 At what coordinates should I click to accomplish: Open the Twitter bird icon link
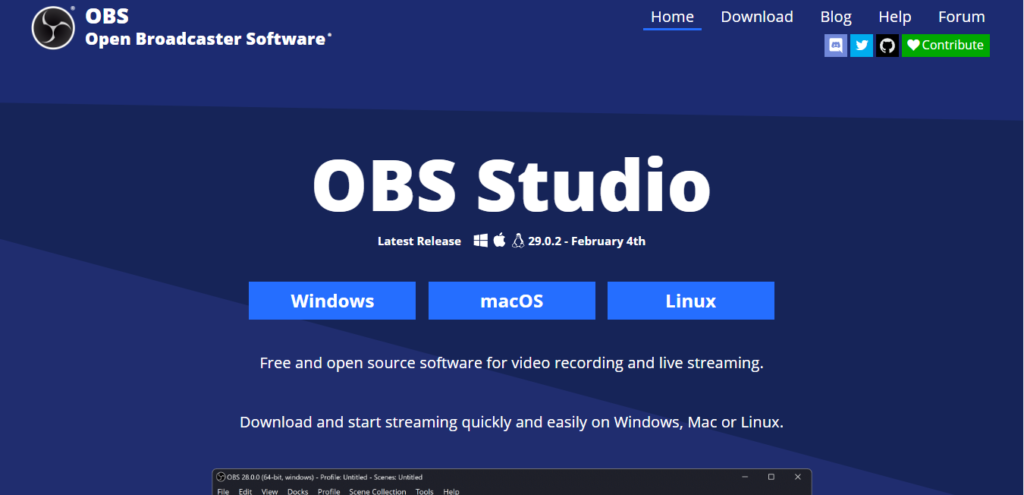click(x=861, y=45)
